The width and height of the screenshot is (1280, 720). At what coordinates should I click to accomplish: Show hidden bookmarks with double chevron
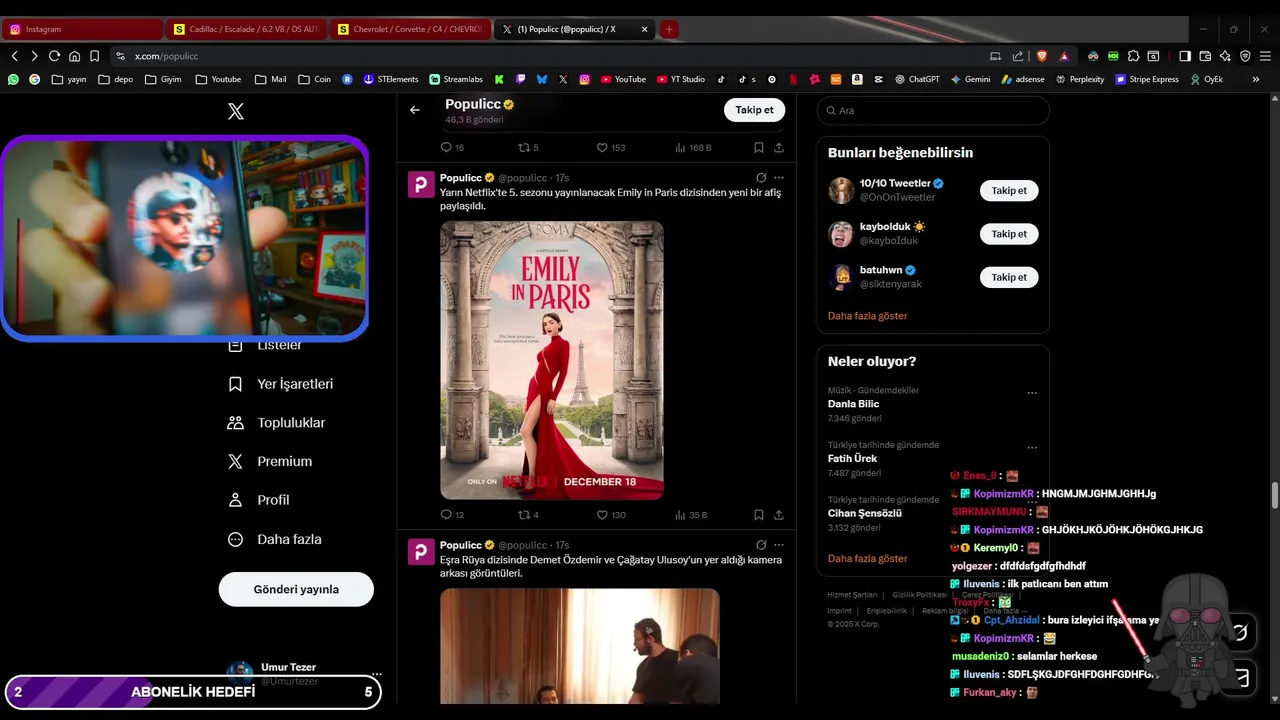coord(1256,79)
